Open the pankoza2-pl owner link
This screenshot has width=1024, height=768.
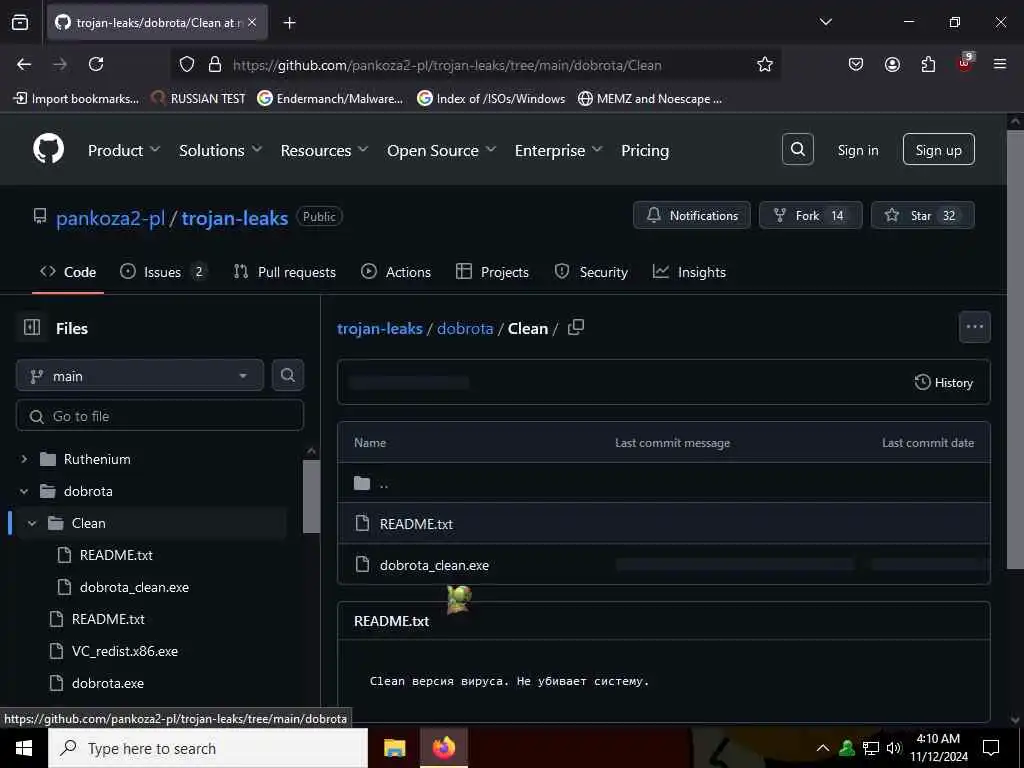pos(110,217)
